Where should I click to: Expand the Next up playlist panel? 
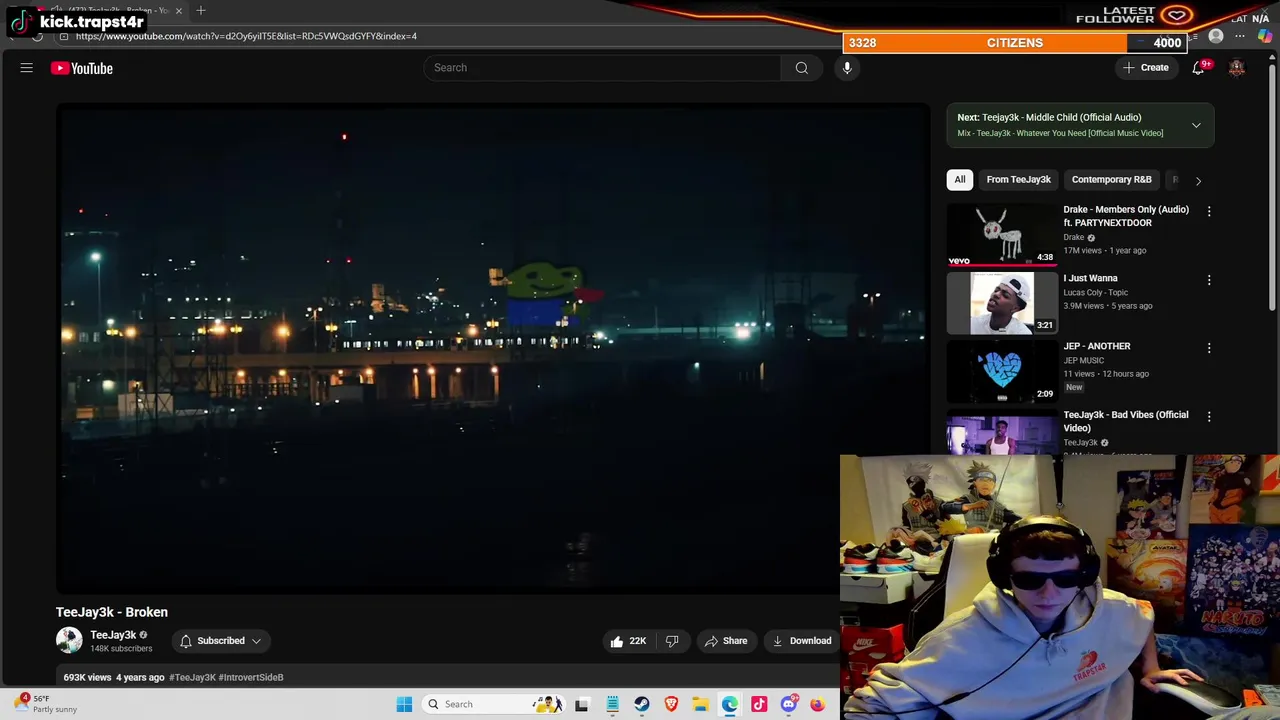point(1196,125)
